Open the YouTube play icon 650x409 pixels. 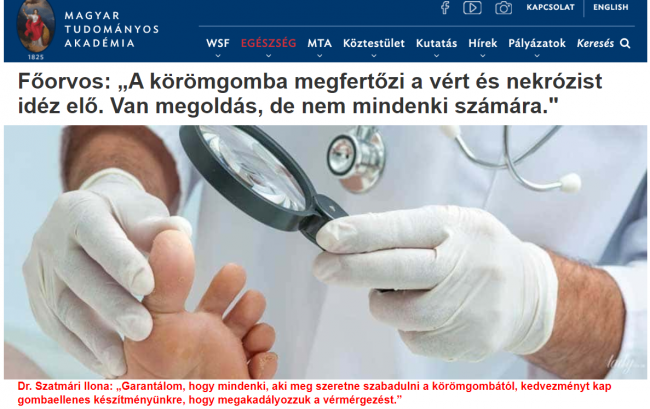pyautogui.click(x=472, y=7)
